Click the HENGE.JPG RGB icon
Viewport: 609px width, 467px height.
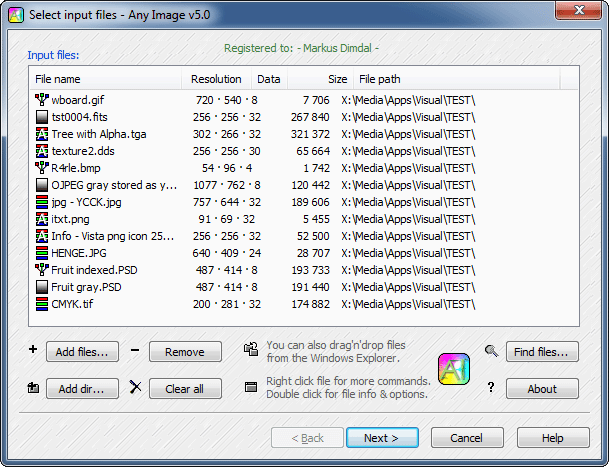[42, 253]
